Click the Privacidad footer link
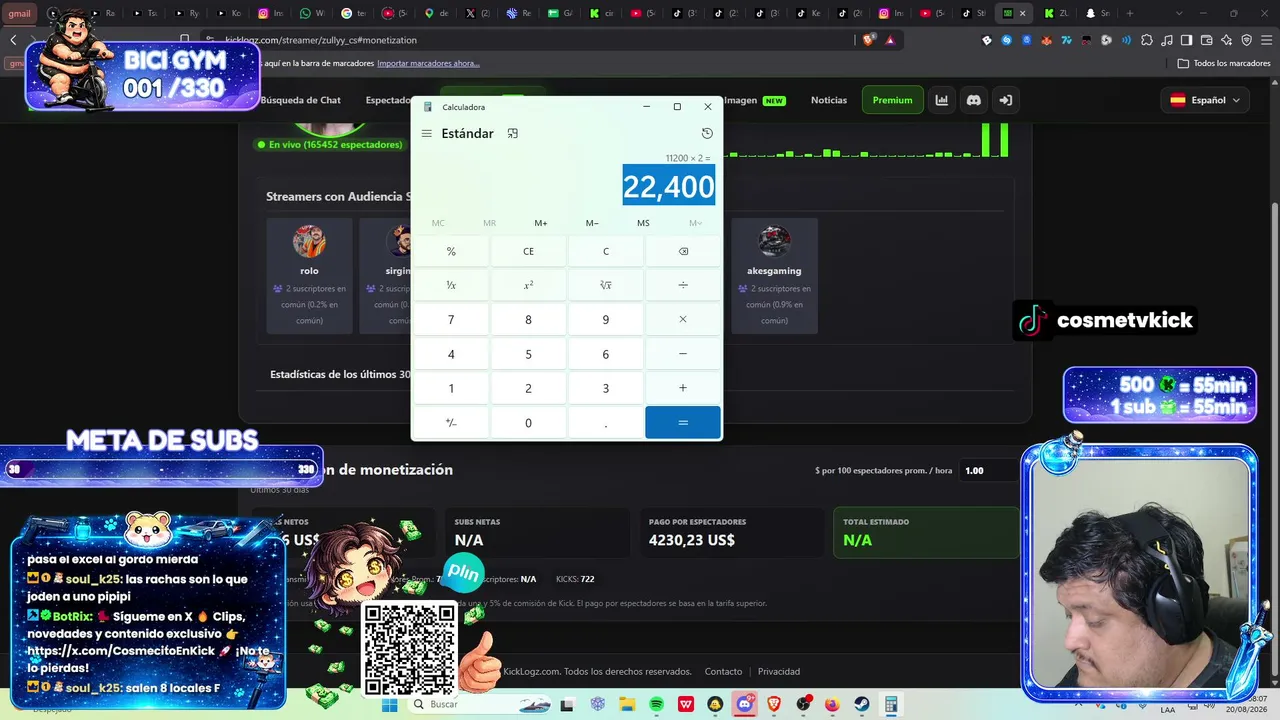Viewport: 1280px width, 720px height. click(779, 672)
